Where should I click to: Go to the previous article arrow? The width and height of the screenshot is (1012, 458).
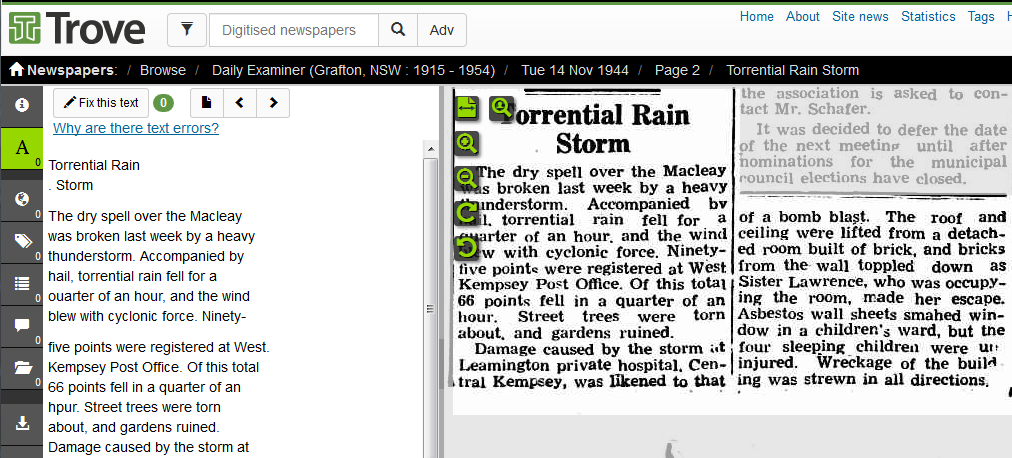pos(240,102)
